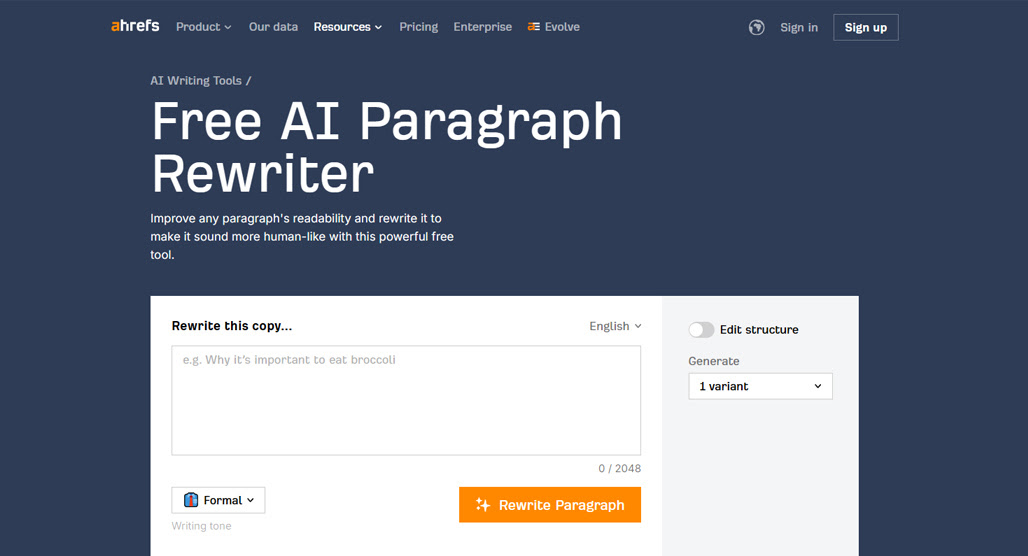Click the Sign in link

(799, 28)
